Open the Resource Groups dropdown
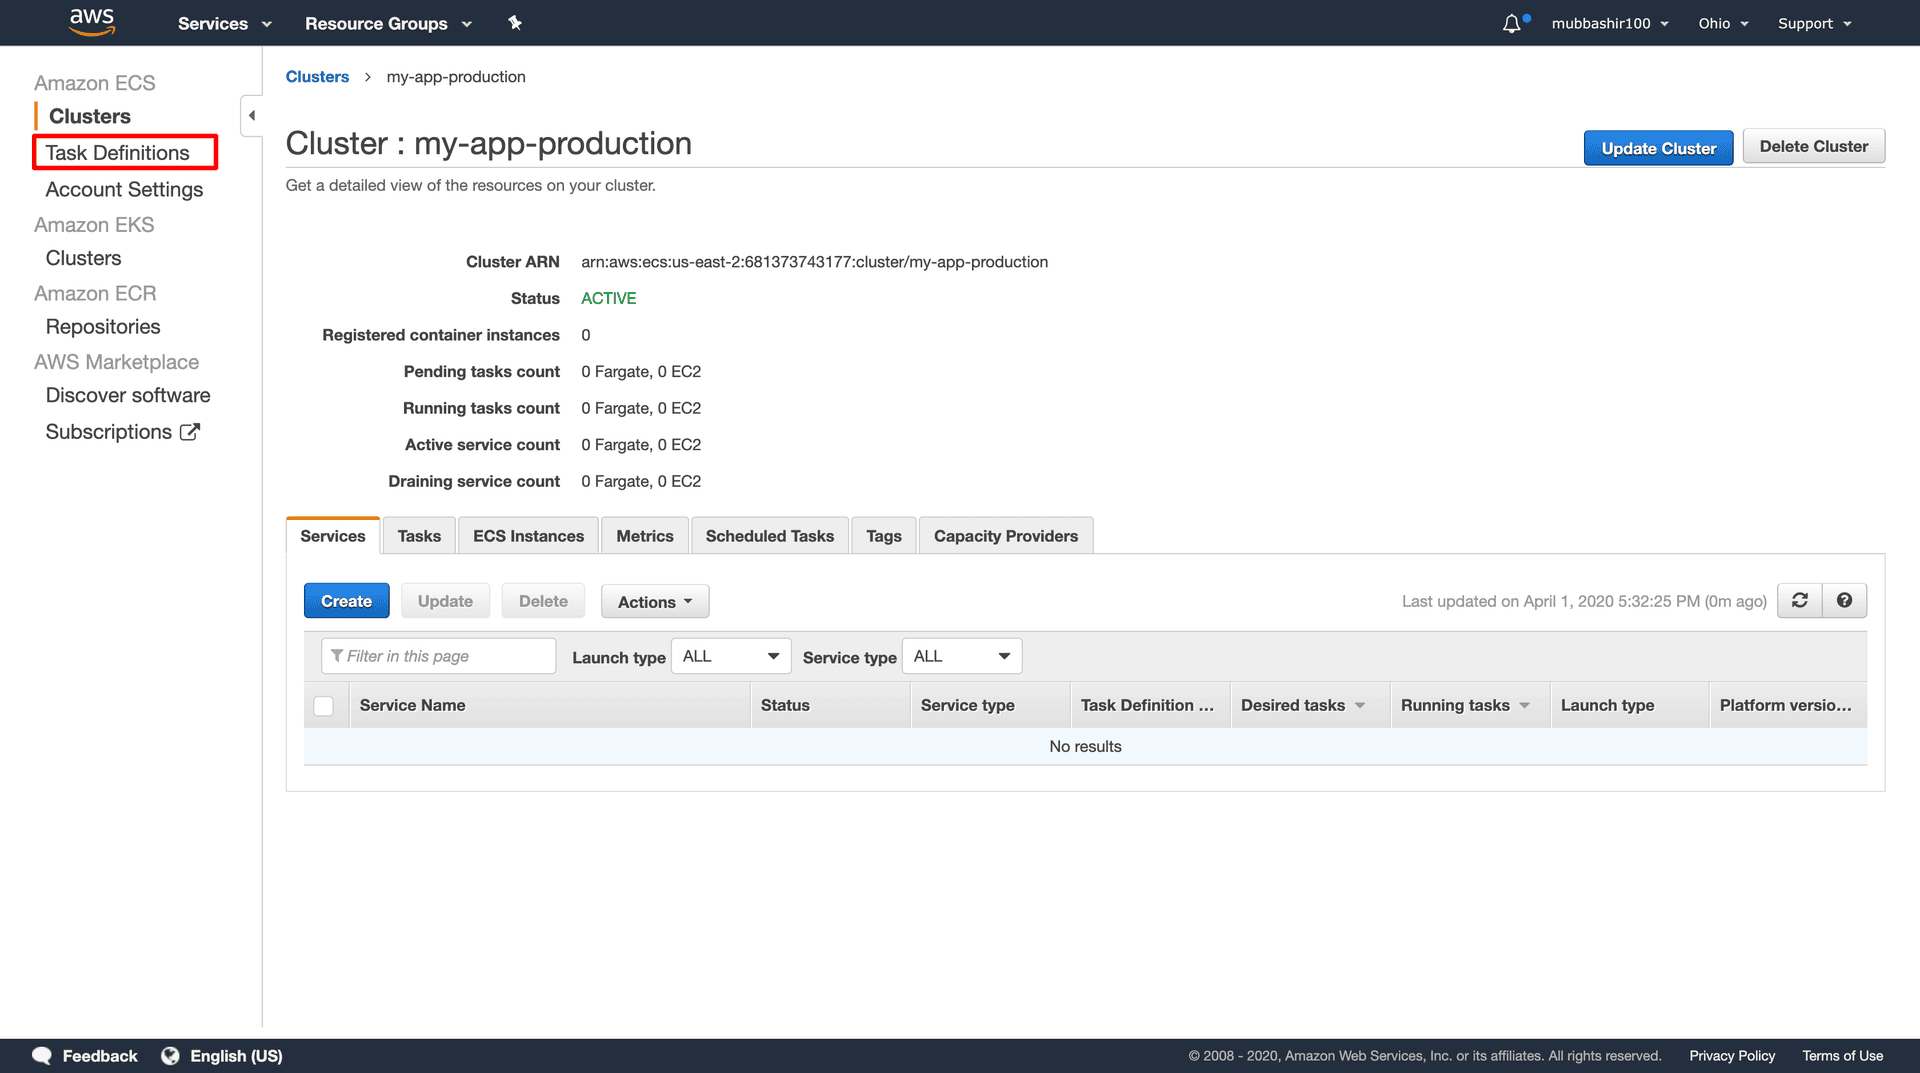Viewport: 1920px width, 1073px height. (x=389, y=23)
